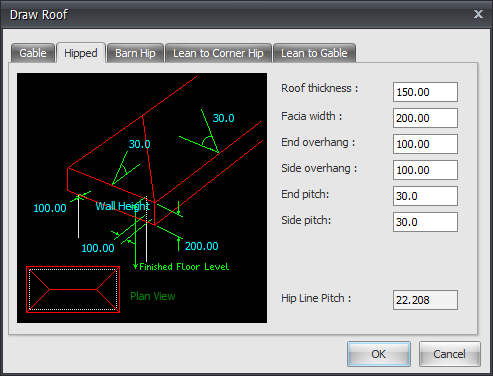Confirm with the OK button

(379, 354)
